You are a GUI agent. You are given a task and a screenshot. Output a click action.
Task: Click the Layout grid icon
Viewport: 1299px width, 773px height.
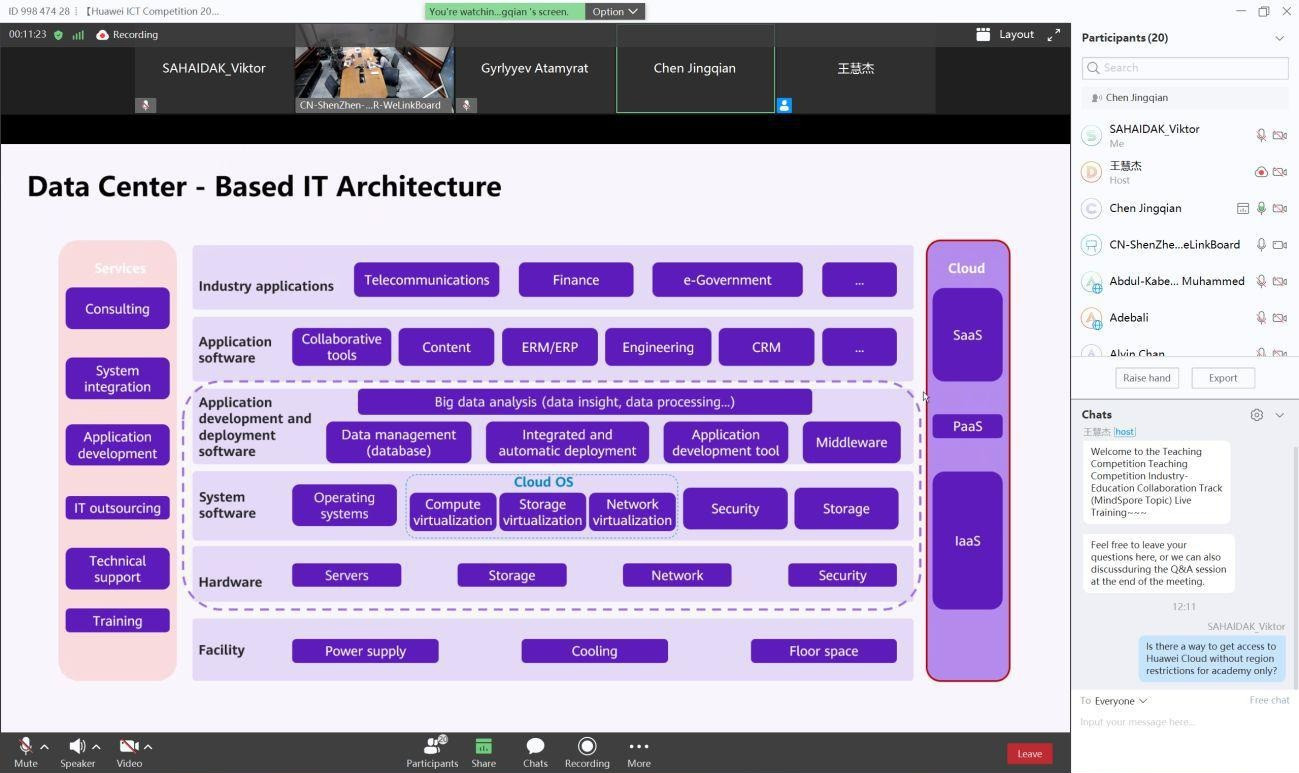tap(983, 35)
